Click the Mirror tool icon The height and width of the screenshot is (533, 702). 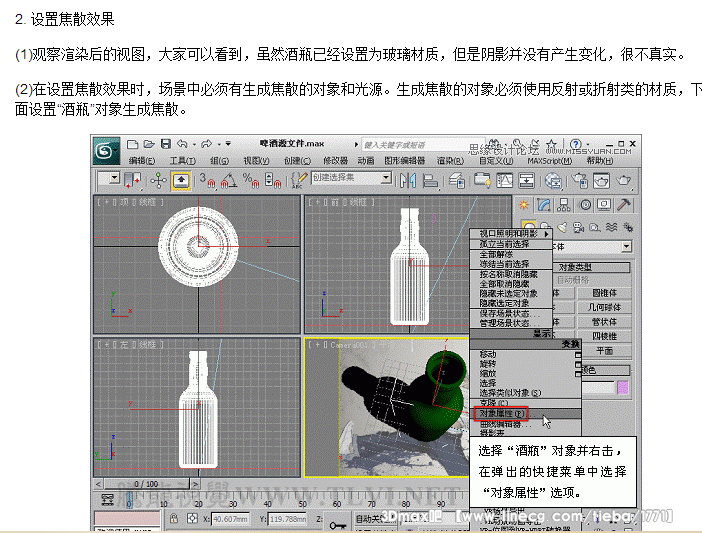408,181
